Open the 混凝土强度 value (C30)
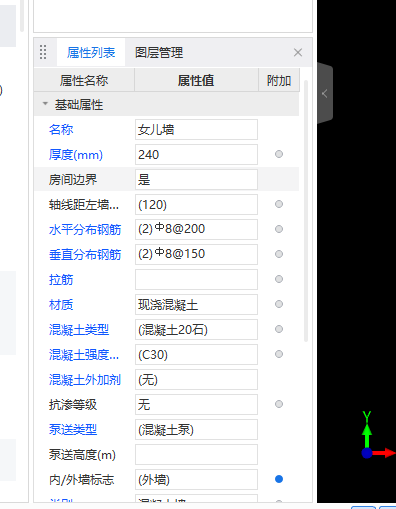The width and height of the screenshot is (396, 509). point(196,355)
